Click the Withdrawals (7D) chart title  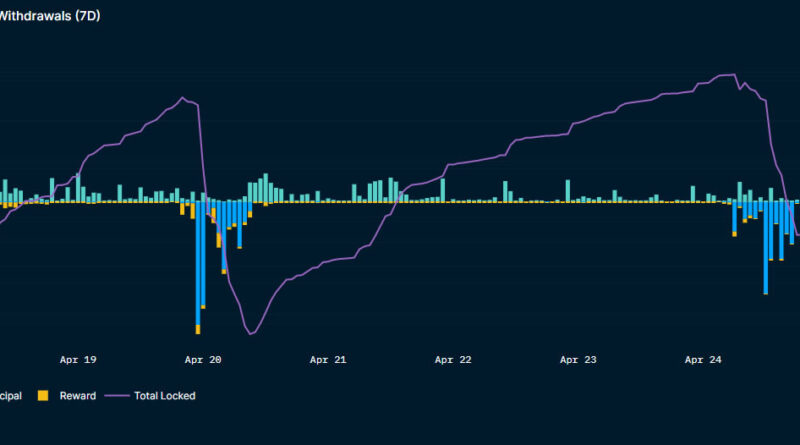(x=50, y=16)
